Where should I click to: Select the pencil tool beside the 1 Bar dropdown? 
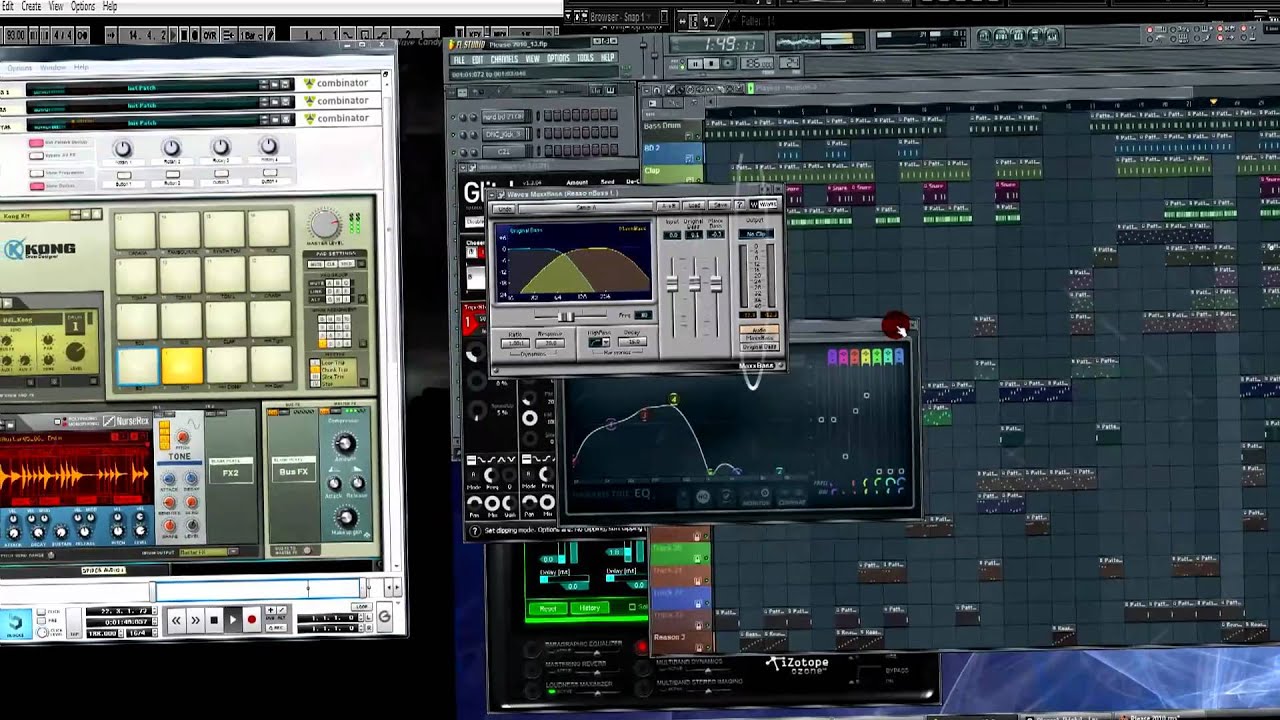(x=272, y=35)
